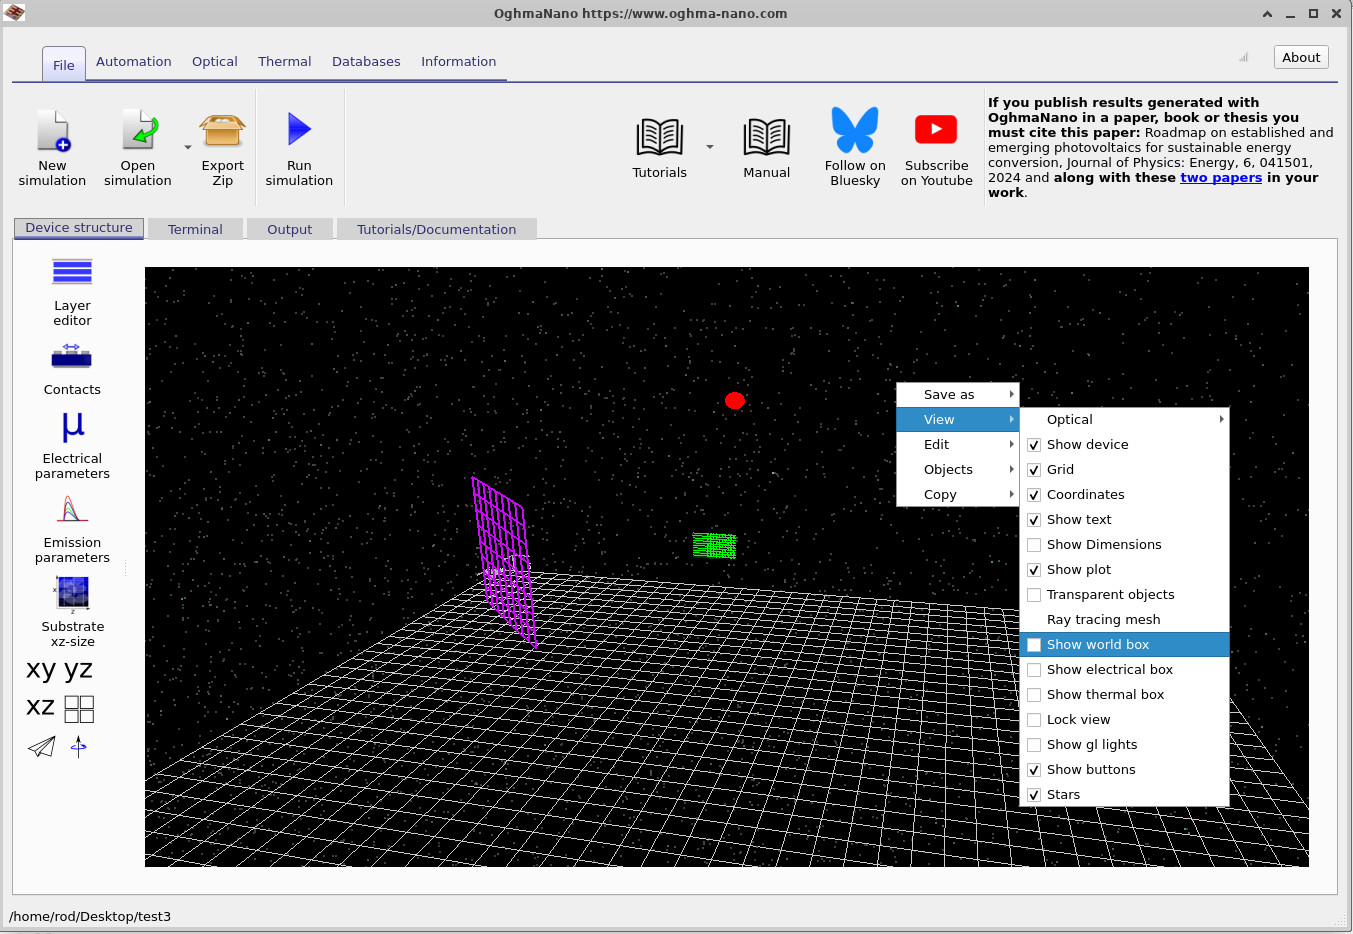Click the two papers hyperlink
Viewport: 1353px width, 934px height.
coord(1221,177)
